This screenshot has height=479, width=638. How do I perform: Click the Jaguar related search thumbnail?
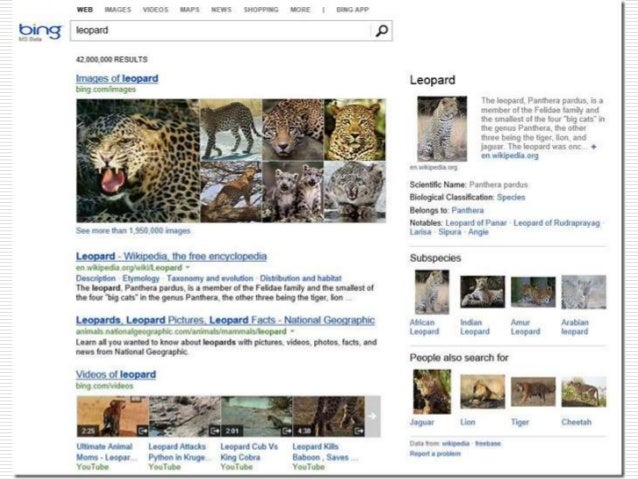point(432,392)
